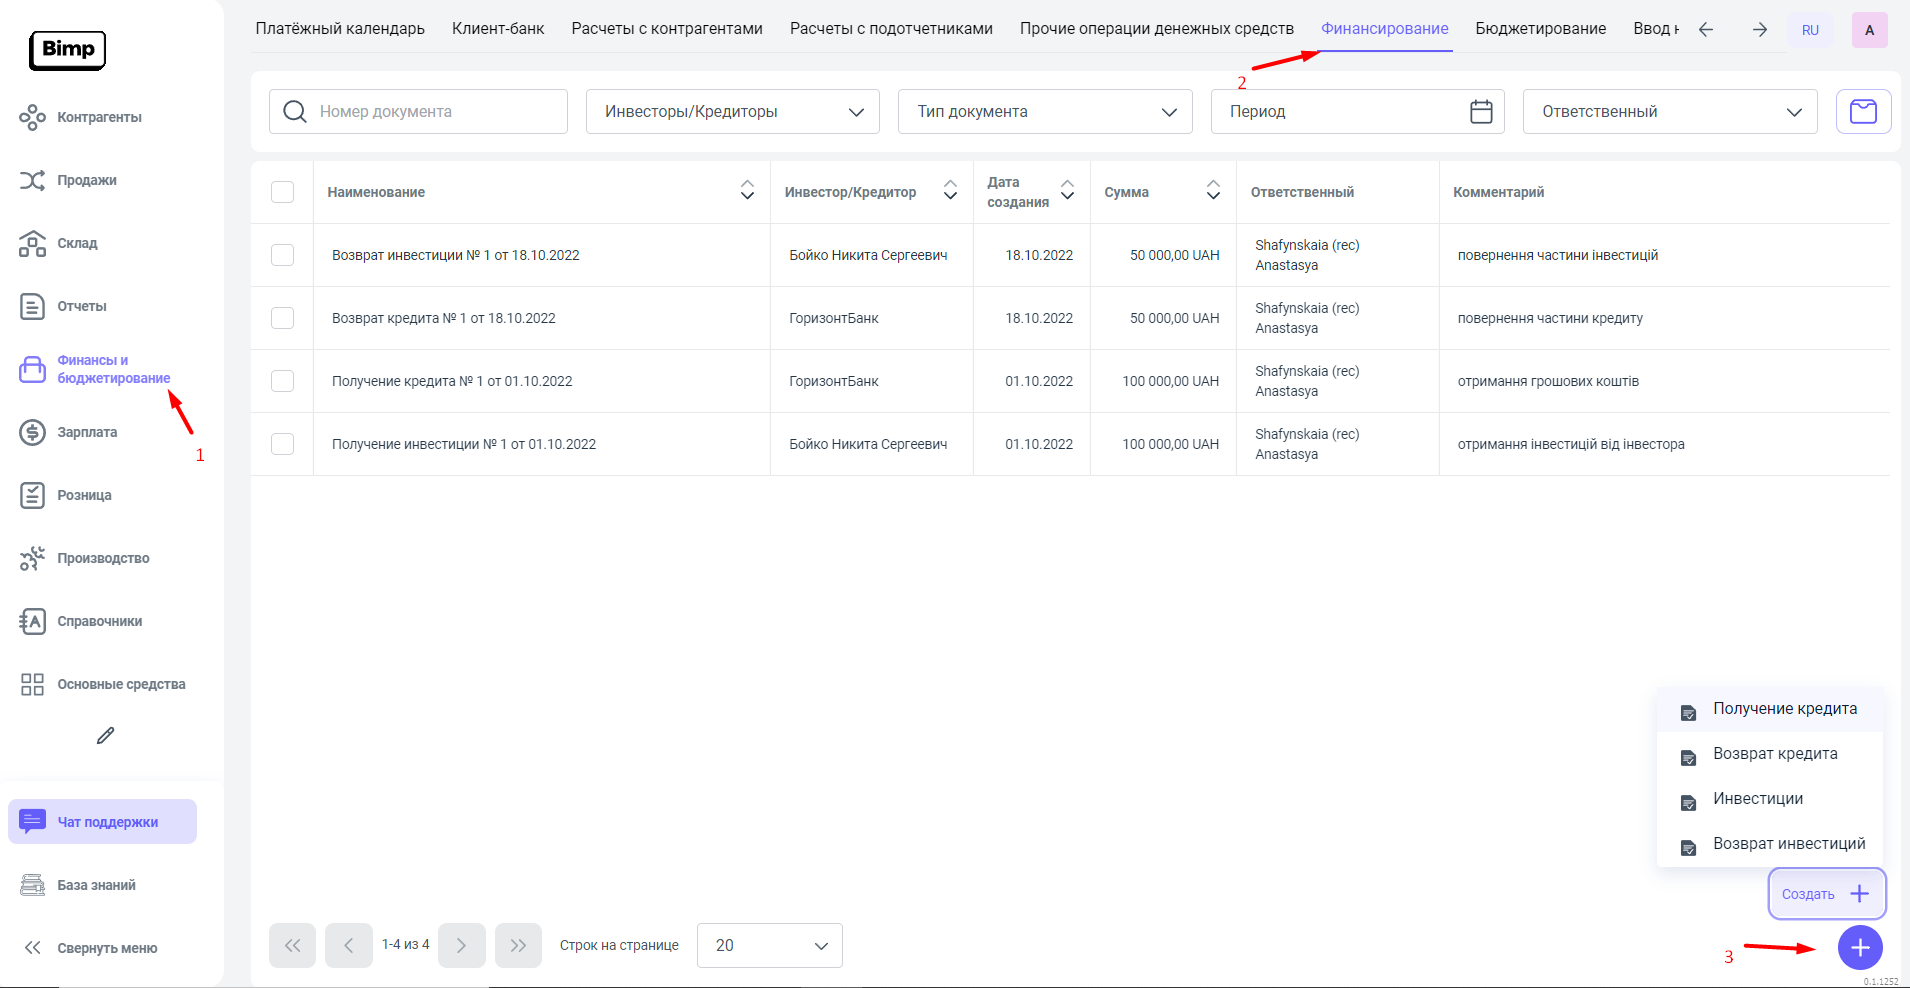
Task: Expand the Инвесторы/Кредиторы dropdown
Action: pos(732,111)
